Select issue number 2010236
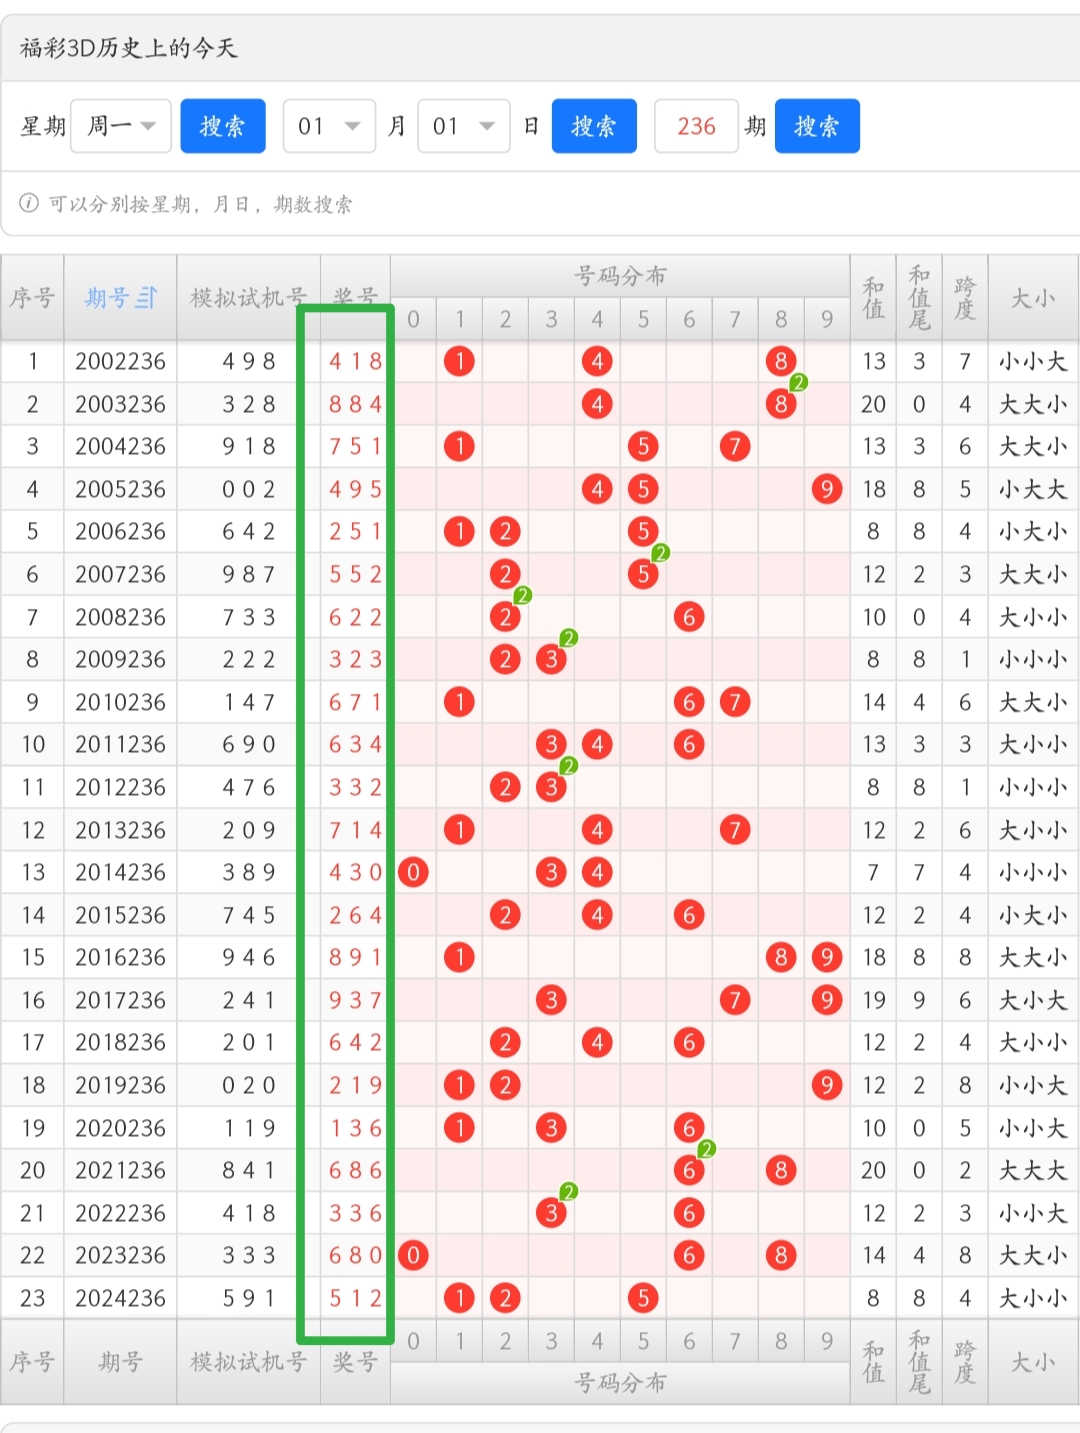This screenshot has height=1433, width=1080. 120,702
